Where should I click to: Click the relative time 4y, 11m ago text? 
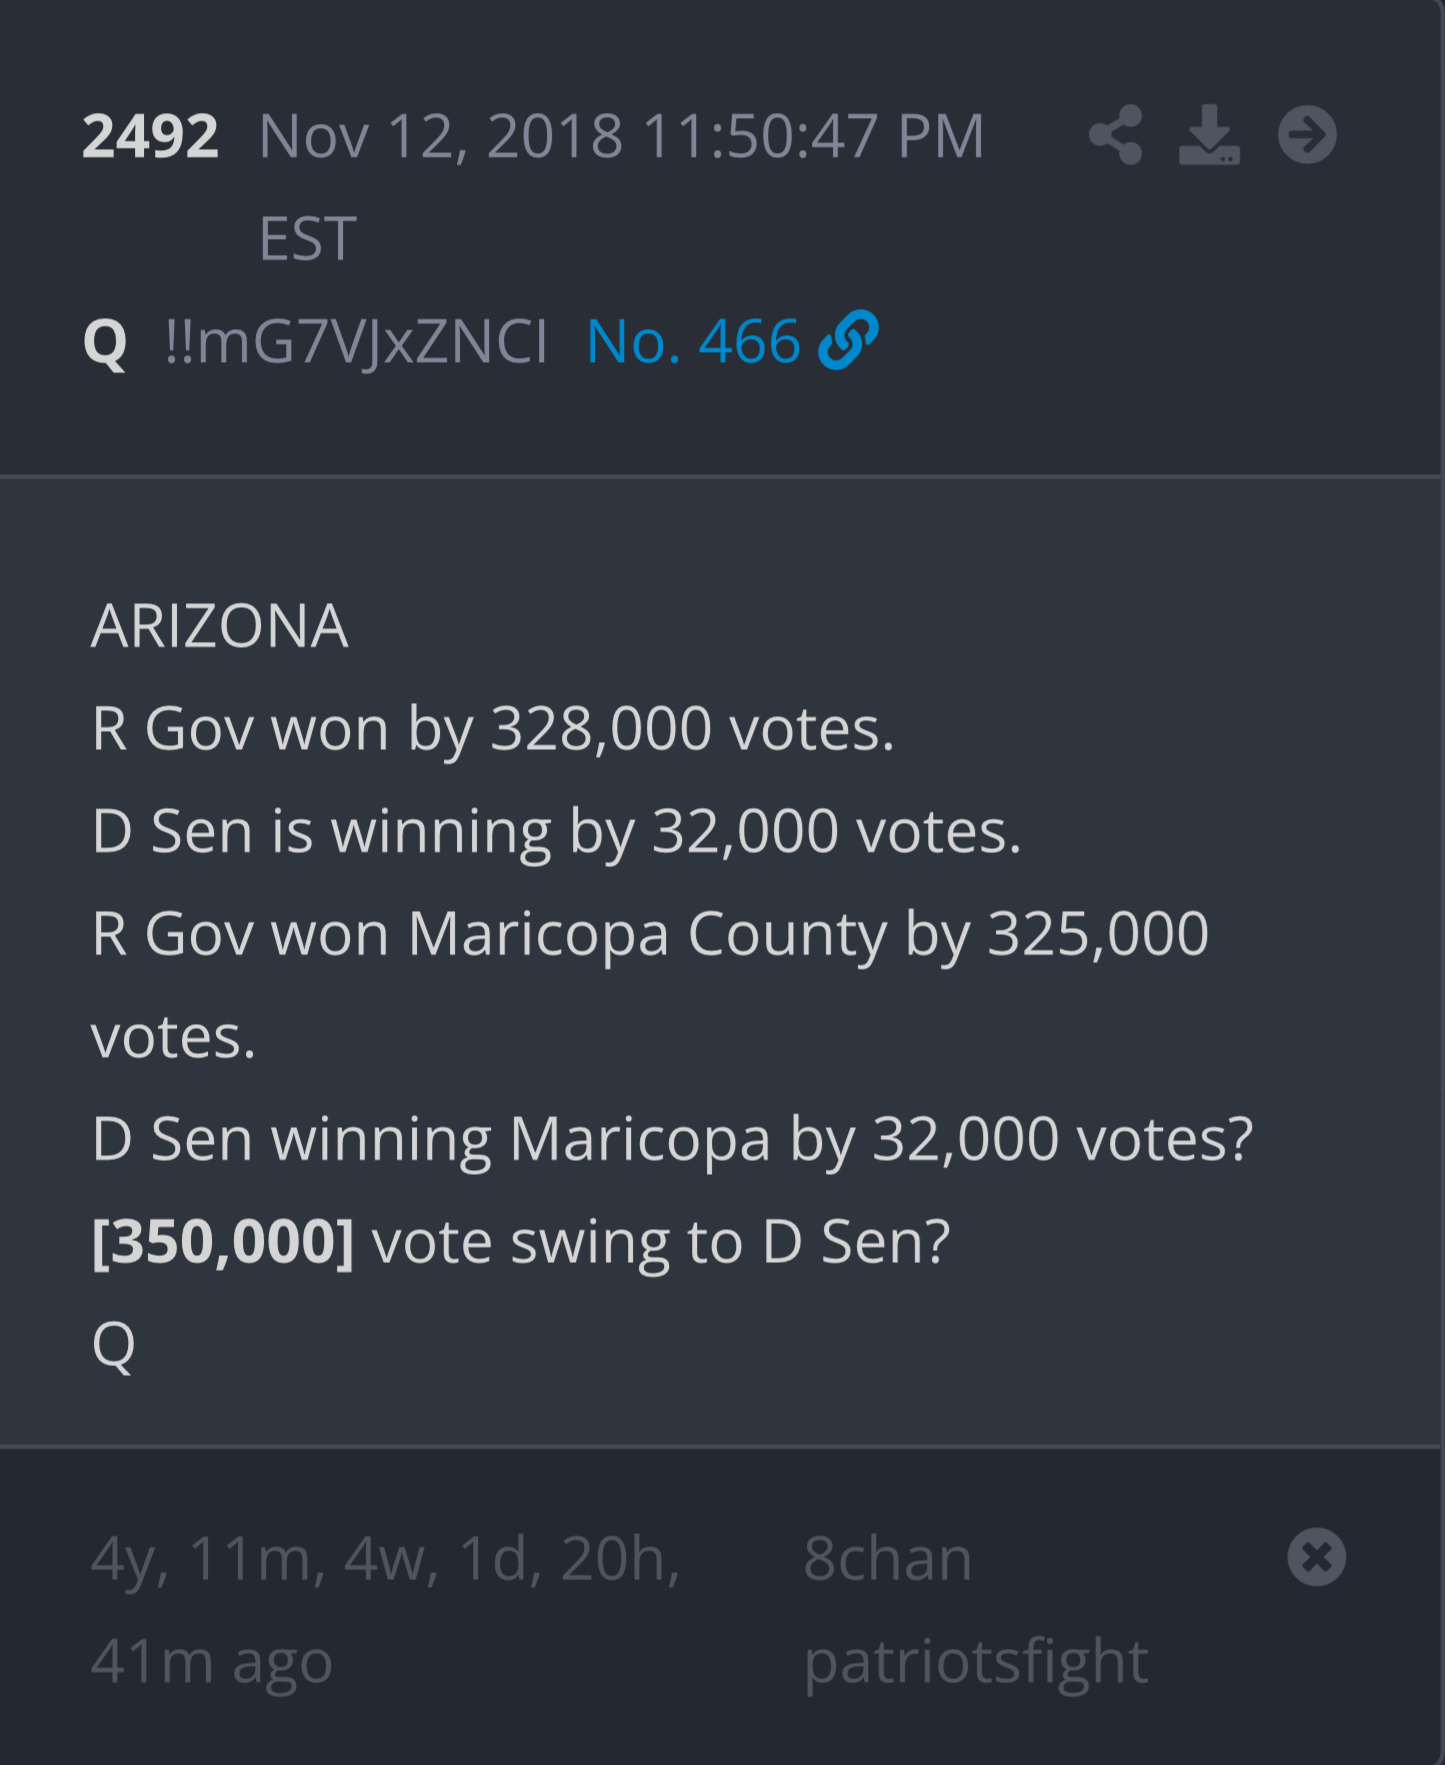[386, 1608]
